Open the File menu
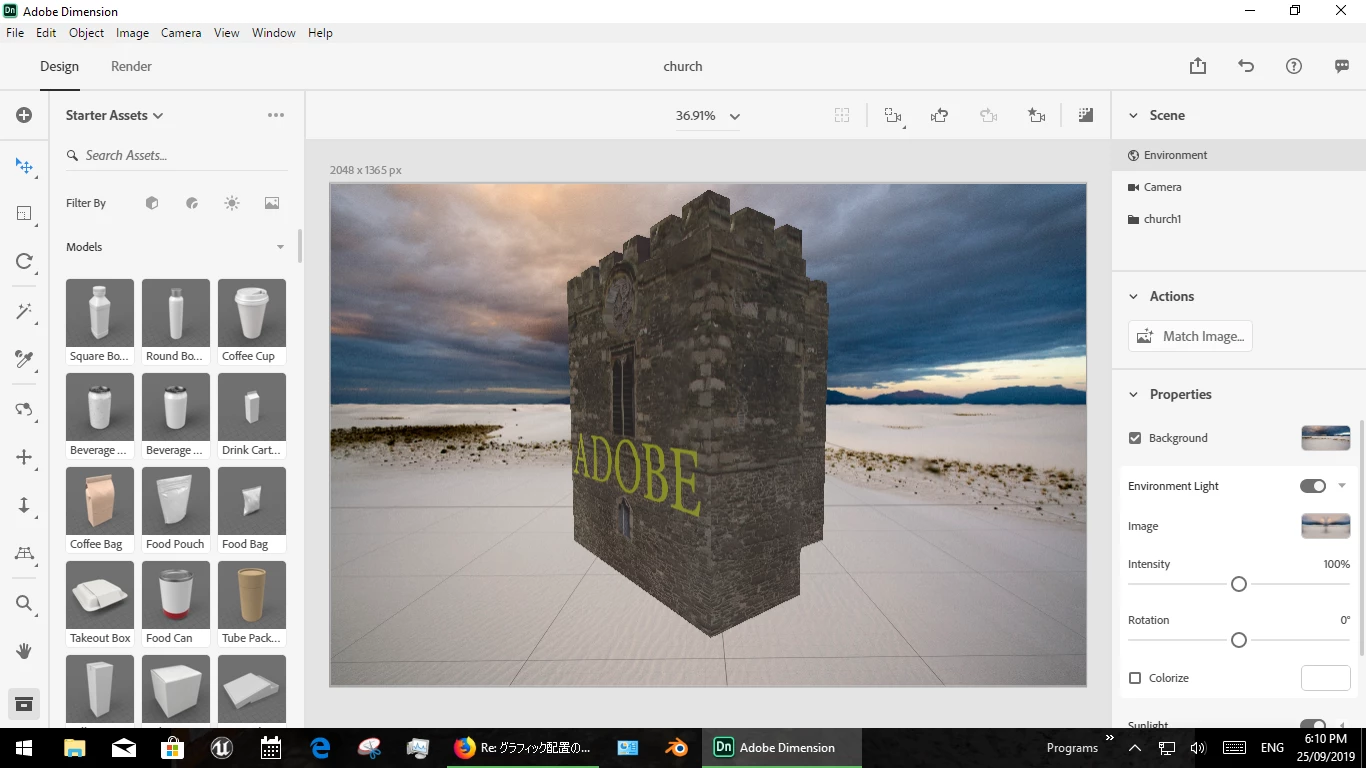The height and width of the screenshot is (768, 1366). [x=15, y=33]
